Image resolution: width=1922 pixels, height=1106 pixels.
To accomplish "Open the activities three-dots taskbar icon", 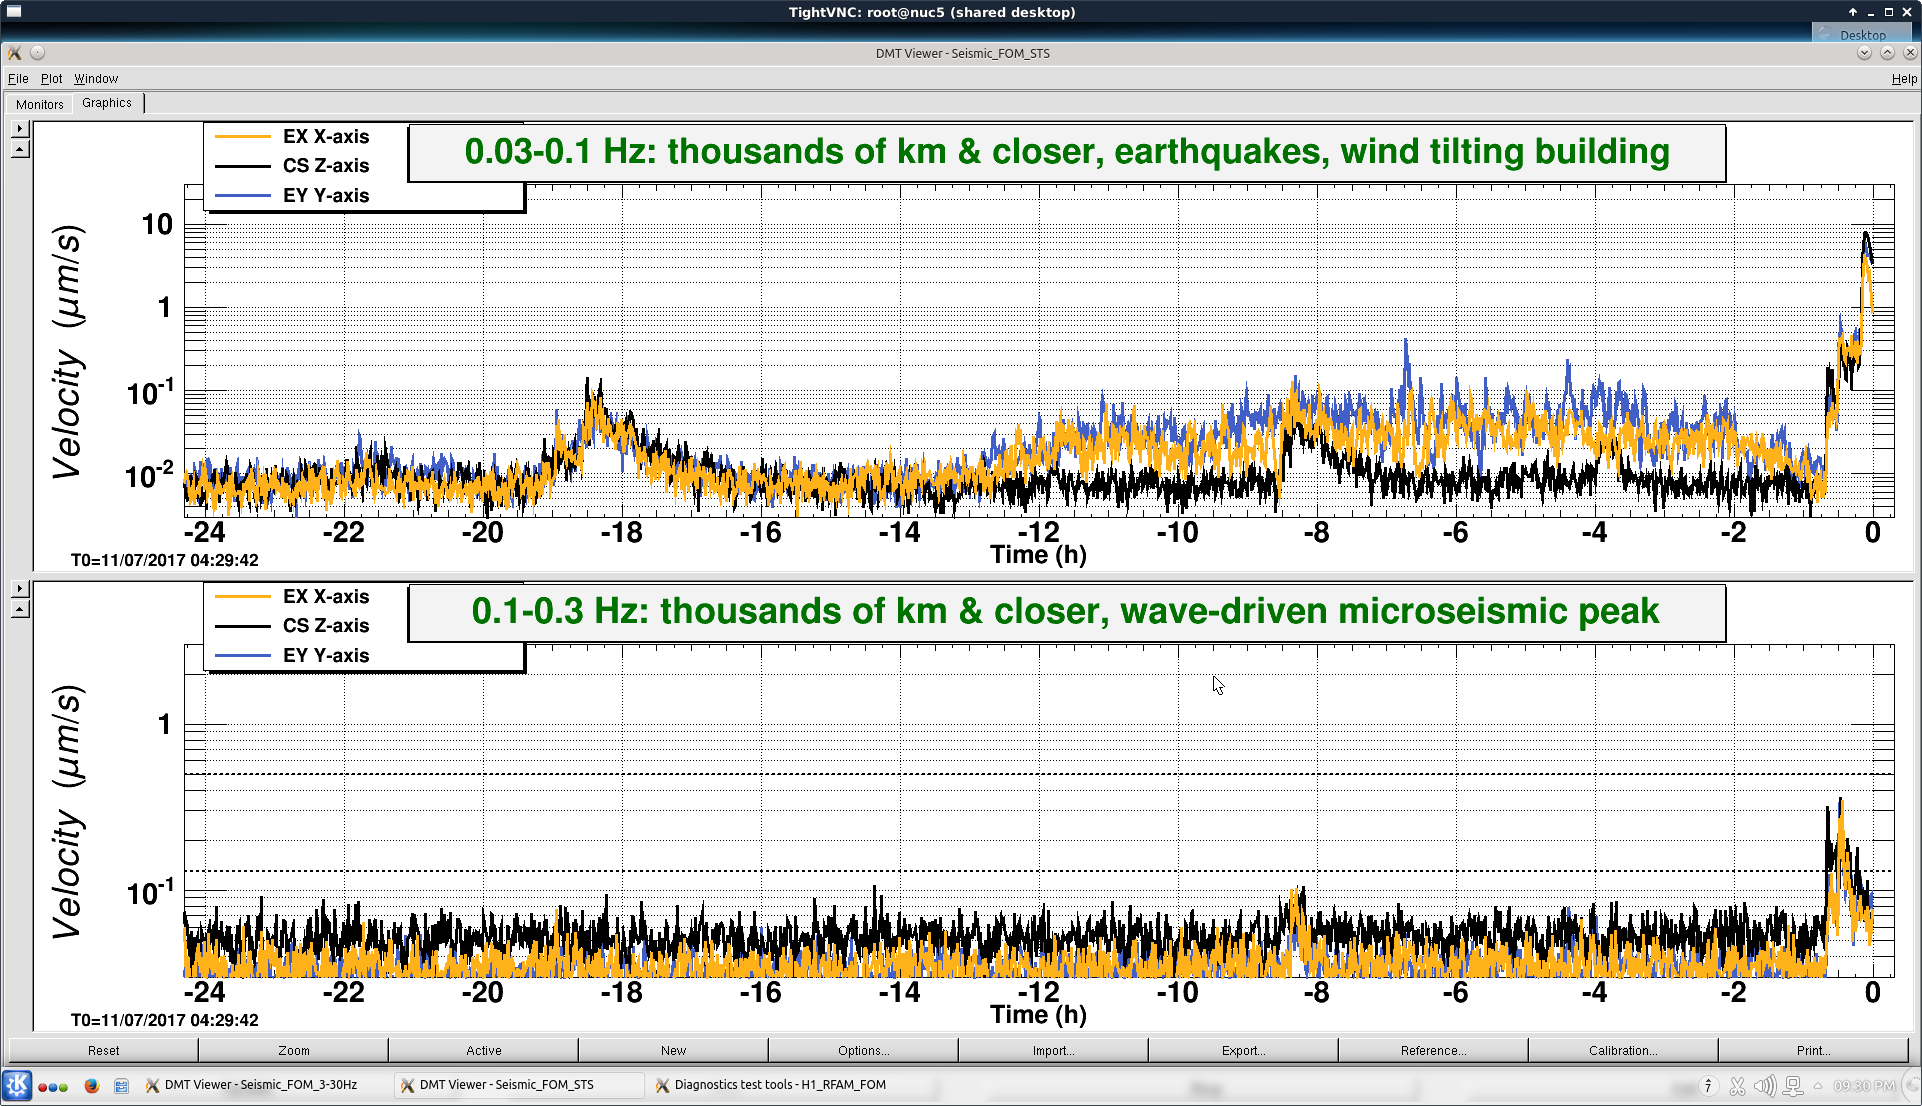I will tap(53, 1086).
